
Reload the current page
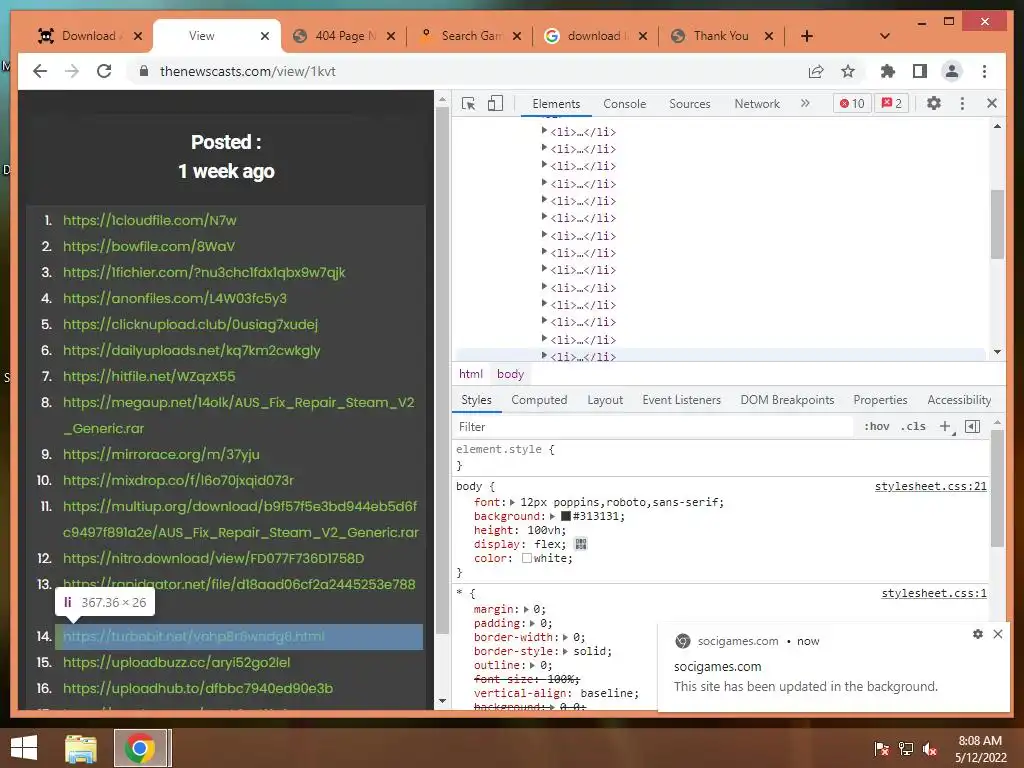(x=104, y=71)
